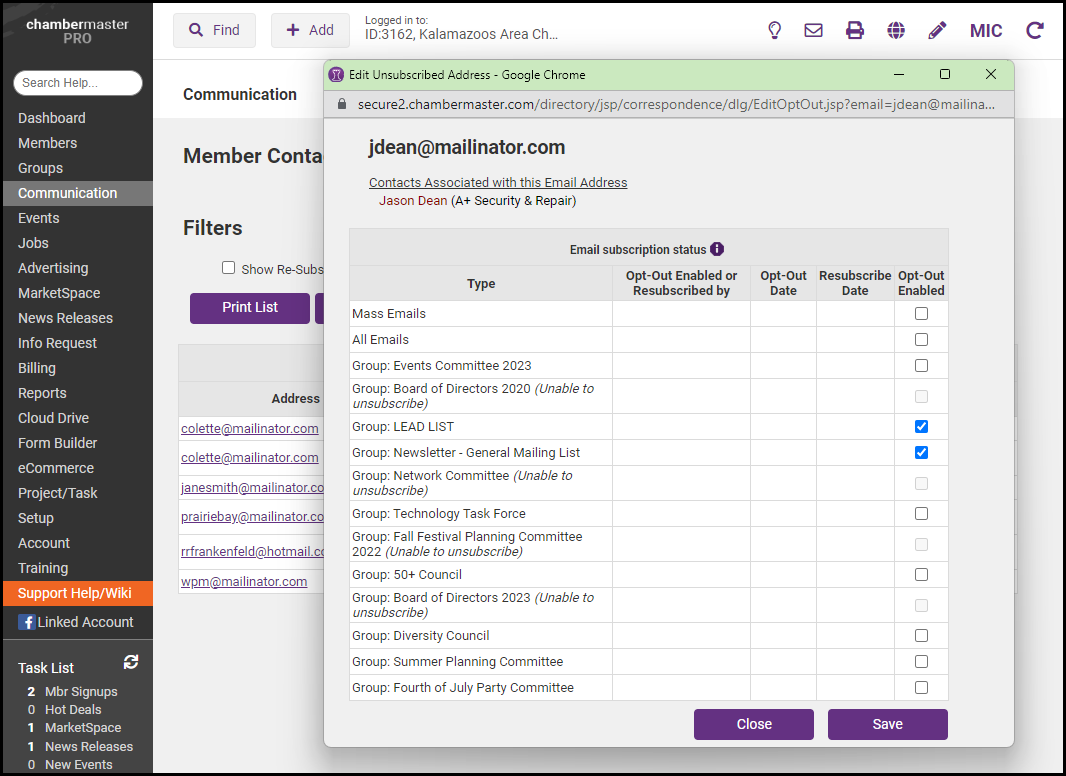1066x776 pixels.
Task: Click the email subscription status info icon
Action: [x=717, y=249]
